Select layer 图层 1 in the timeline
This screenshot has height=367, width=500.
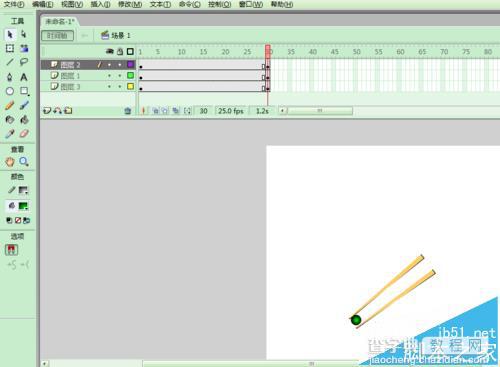[x=88, y=76]
